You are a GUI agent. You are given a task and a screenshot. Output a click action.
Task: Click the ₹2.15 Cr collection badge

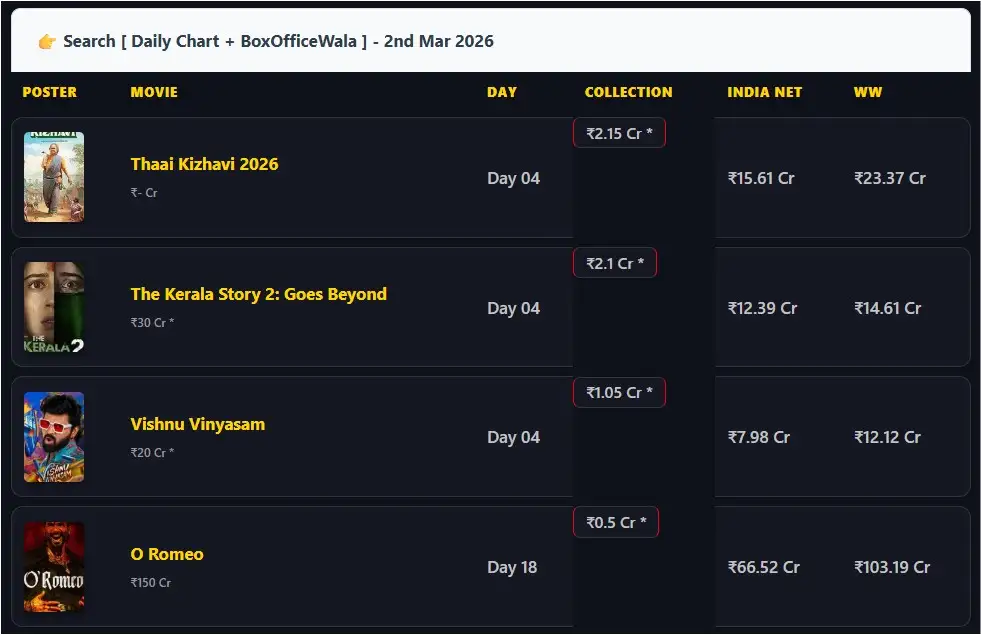click(619, 132)
